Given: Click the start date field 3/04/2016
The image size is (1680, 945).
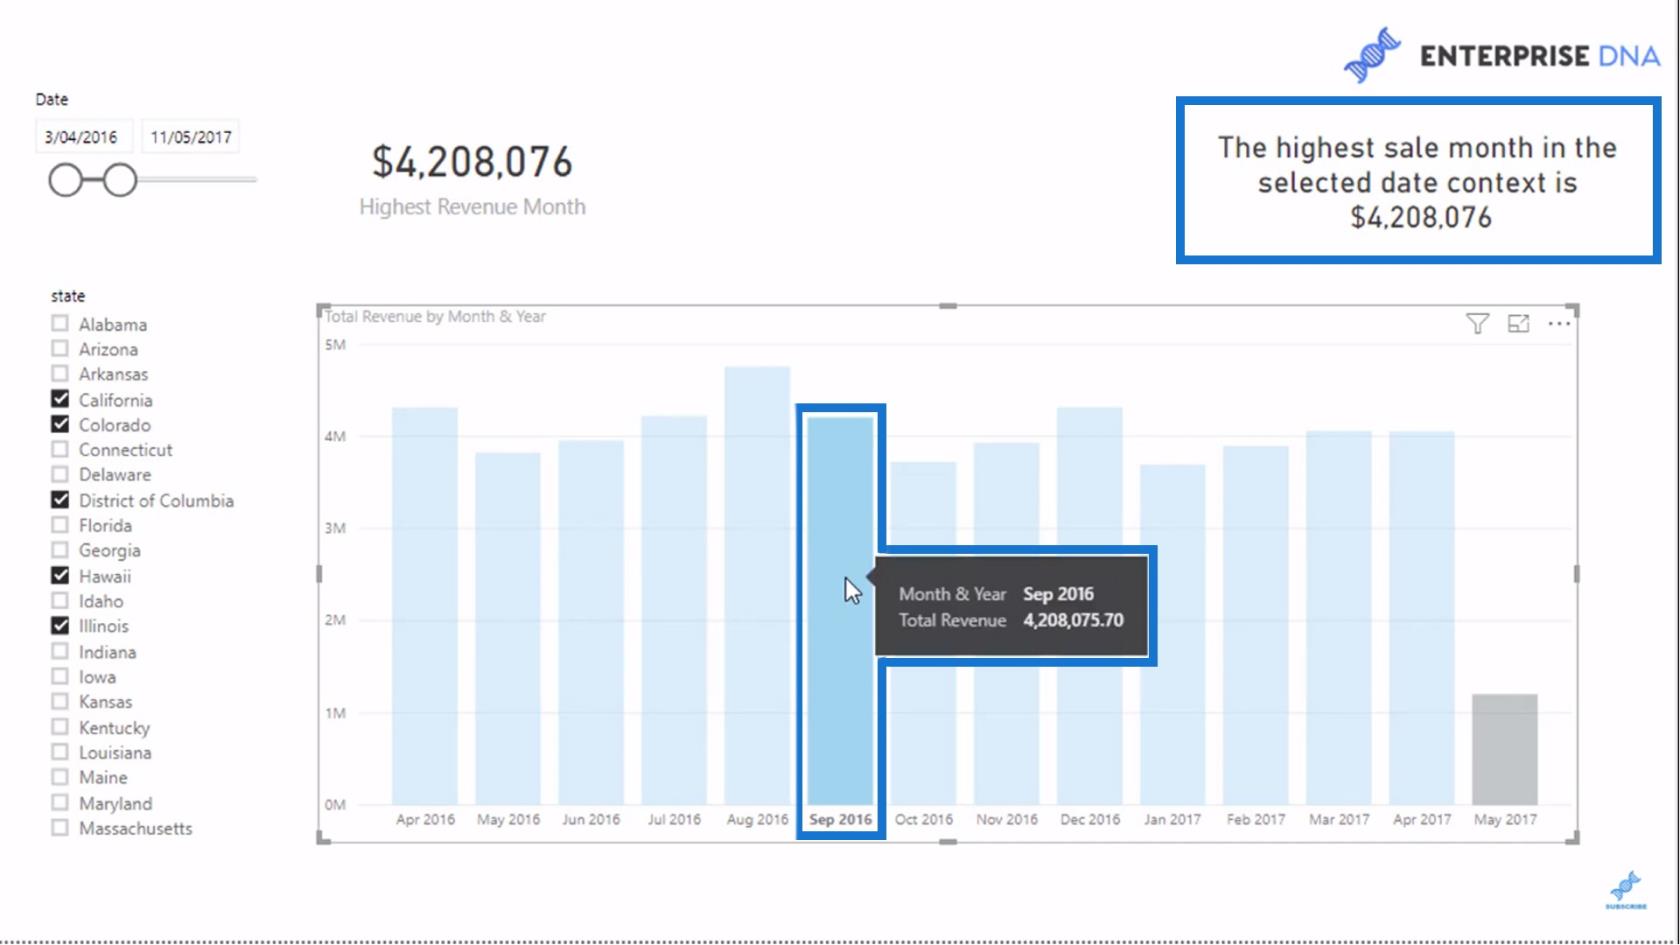Looking at the screenshot, I should (84, 137).
